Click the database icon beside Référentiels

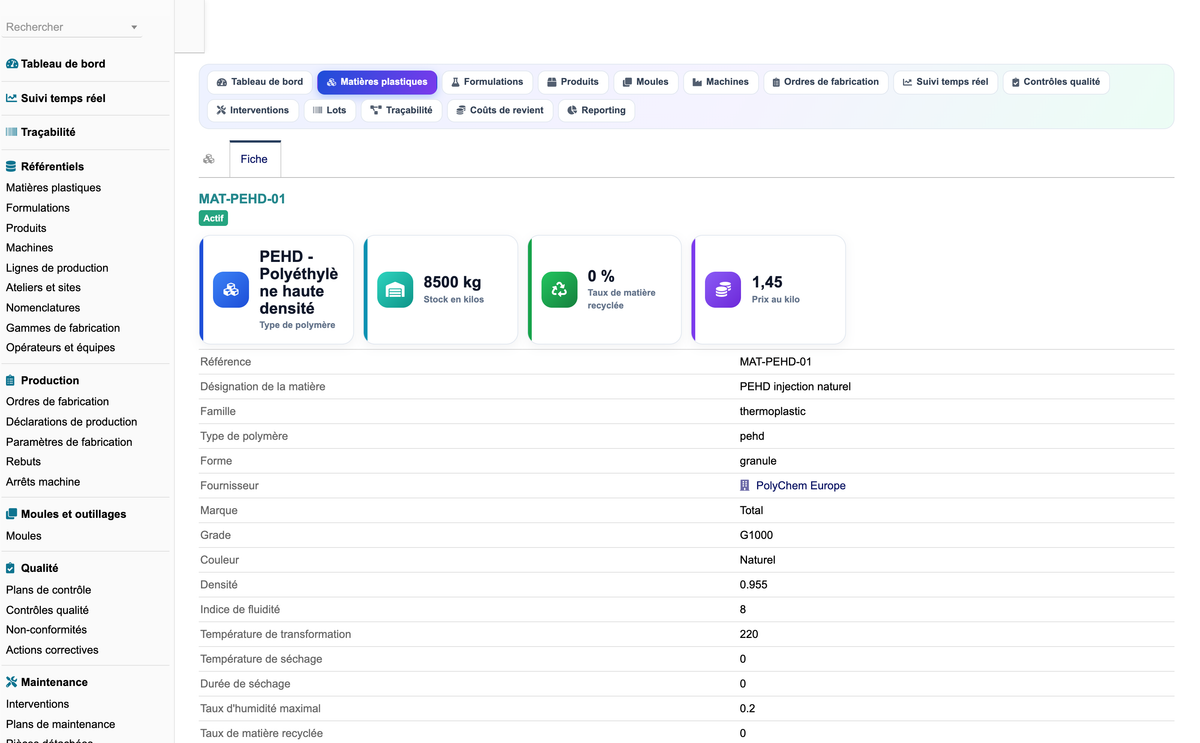(x=12, y=167)
